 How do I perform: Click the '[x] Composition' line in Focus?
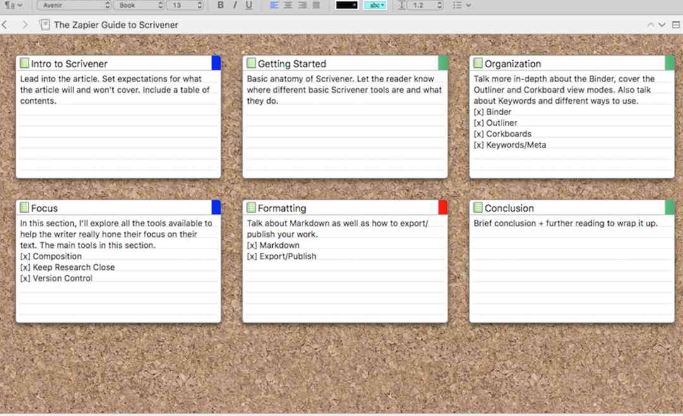[51, 256]
